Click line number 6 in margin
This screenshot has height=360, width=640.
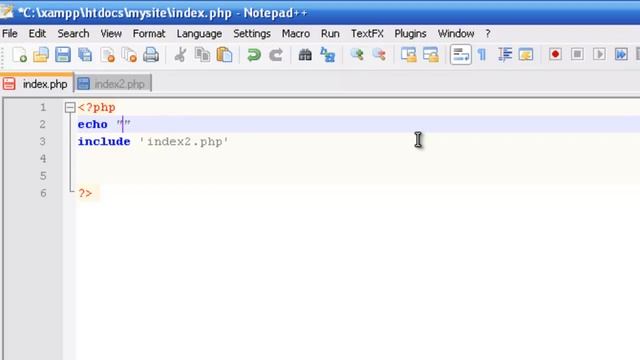(43, 193)
